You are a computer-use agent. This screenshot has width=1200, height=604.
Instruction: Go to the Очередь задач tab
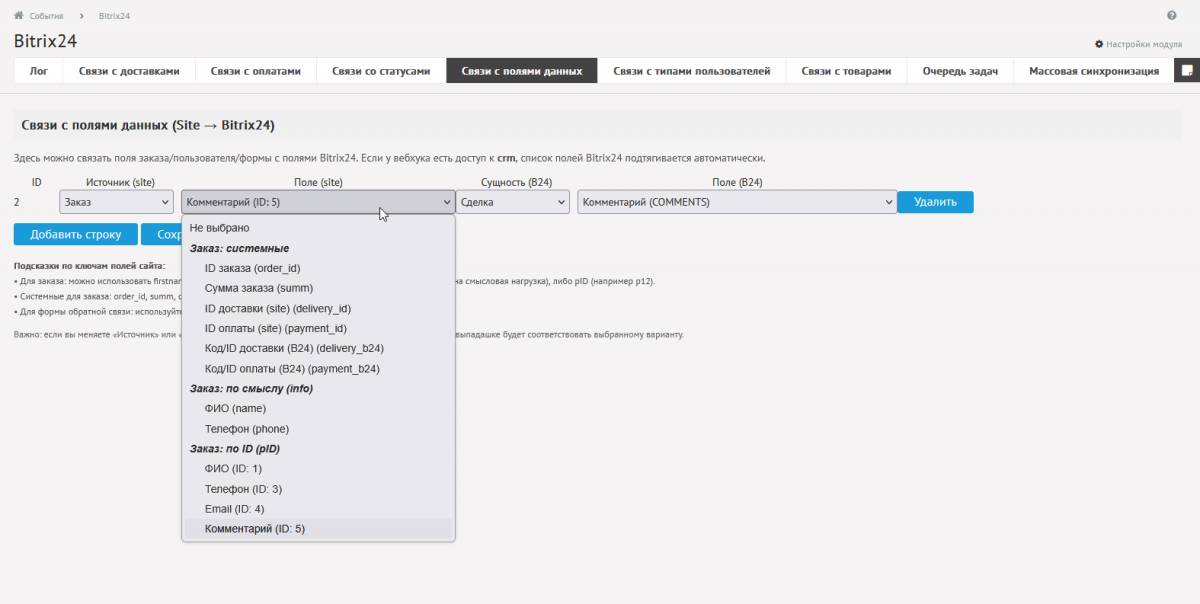[x=960, y=71]
